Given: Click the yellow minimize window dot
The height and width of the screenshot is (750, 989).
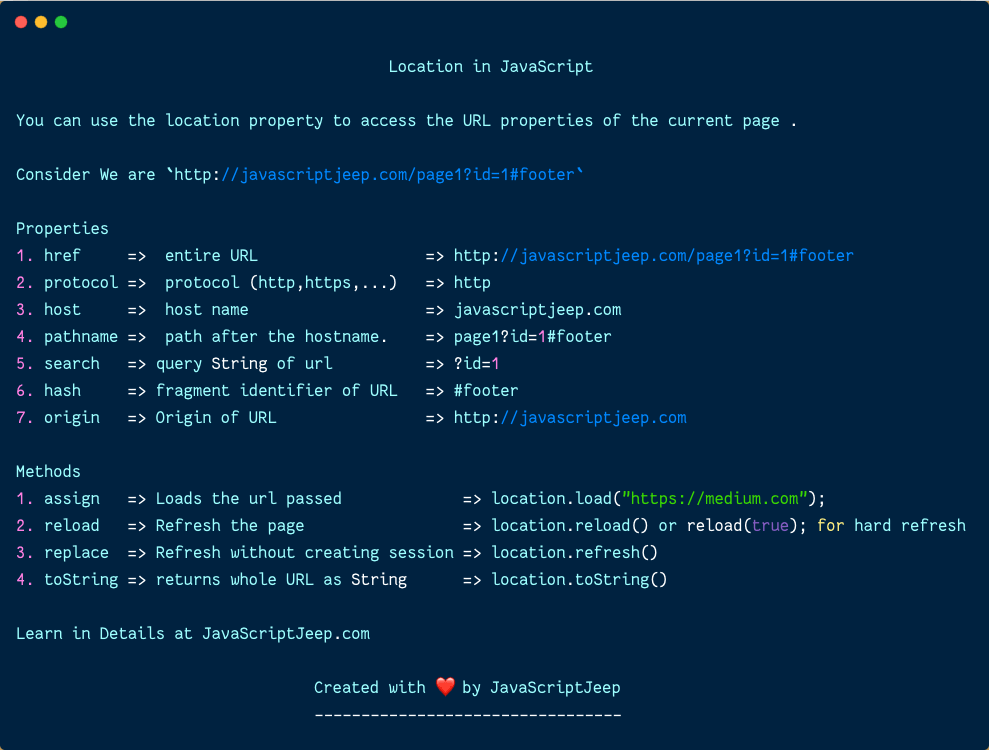Looking at the screenshot, I should pos(41,22).
